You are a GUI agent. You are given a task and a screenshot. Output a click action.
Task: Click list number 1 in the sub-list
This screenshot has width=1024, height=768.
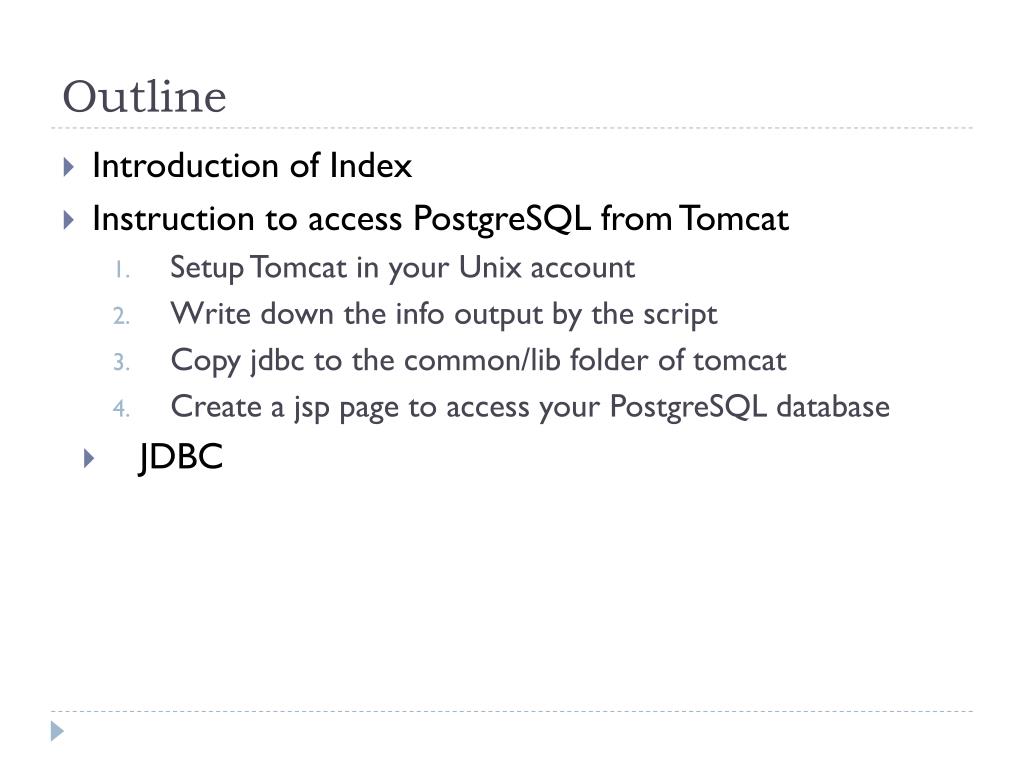pos(122,270)
